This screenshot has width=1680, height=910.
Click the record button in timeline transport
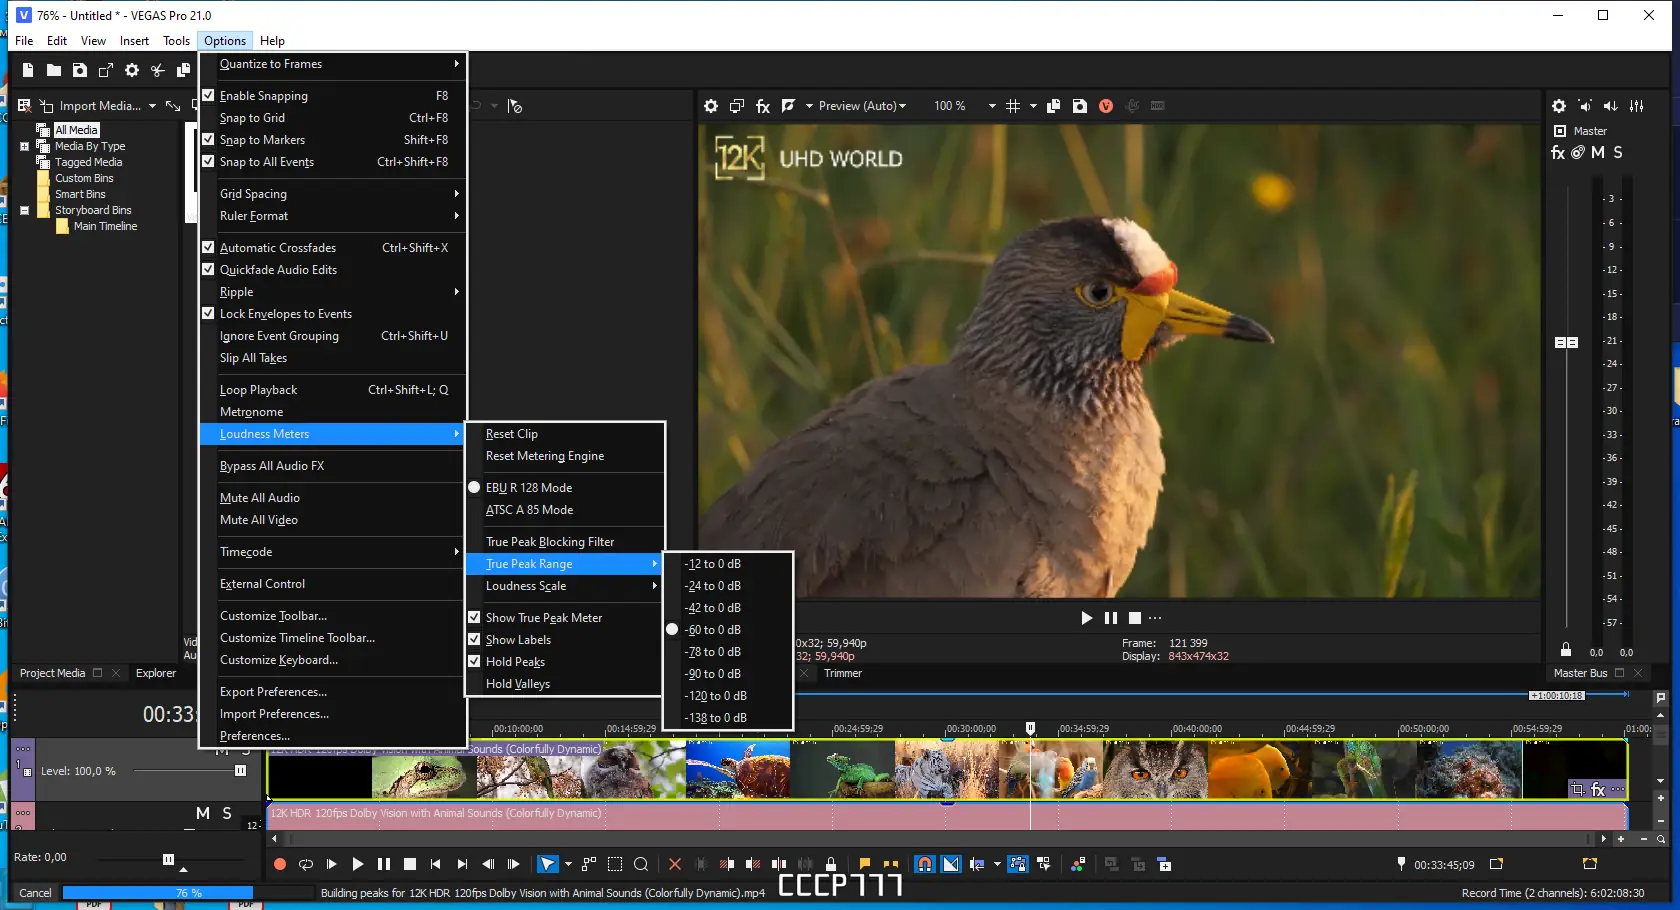(280, 864)
